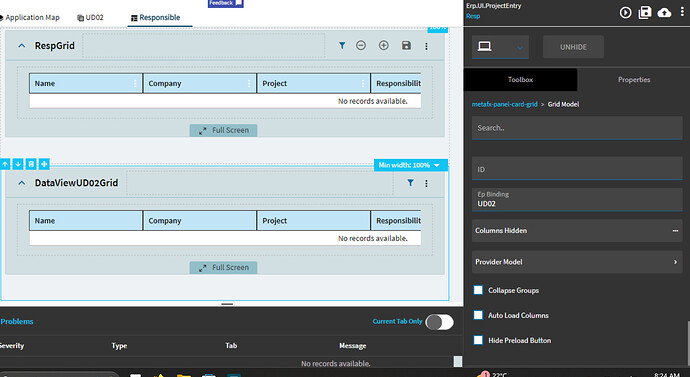Open the Toolbox tab
Screen dimensions: 690x377
[x=521, y=80]
